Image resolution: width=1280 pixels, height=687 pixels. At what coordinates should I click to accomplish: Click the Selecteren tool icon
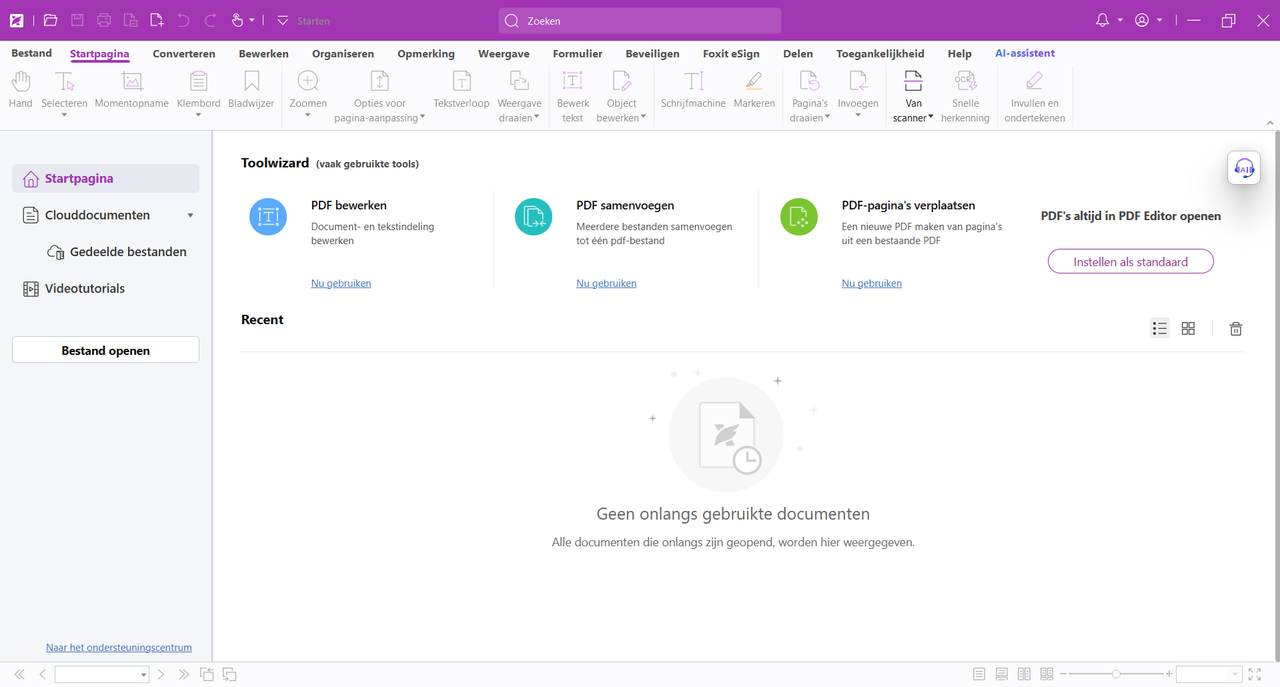(64, 82)
